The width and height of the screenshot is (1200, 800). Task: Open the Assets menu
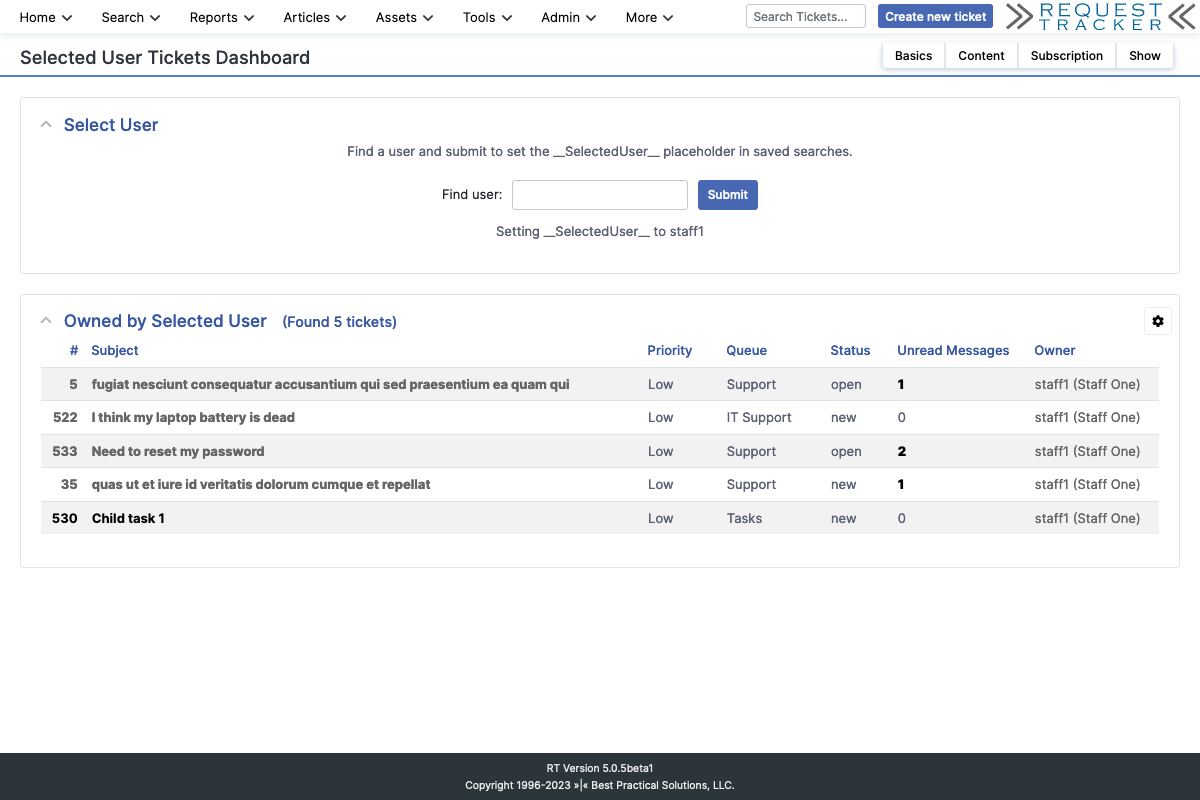point(402,17)
